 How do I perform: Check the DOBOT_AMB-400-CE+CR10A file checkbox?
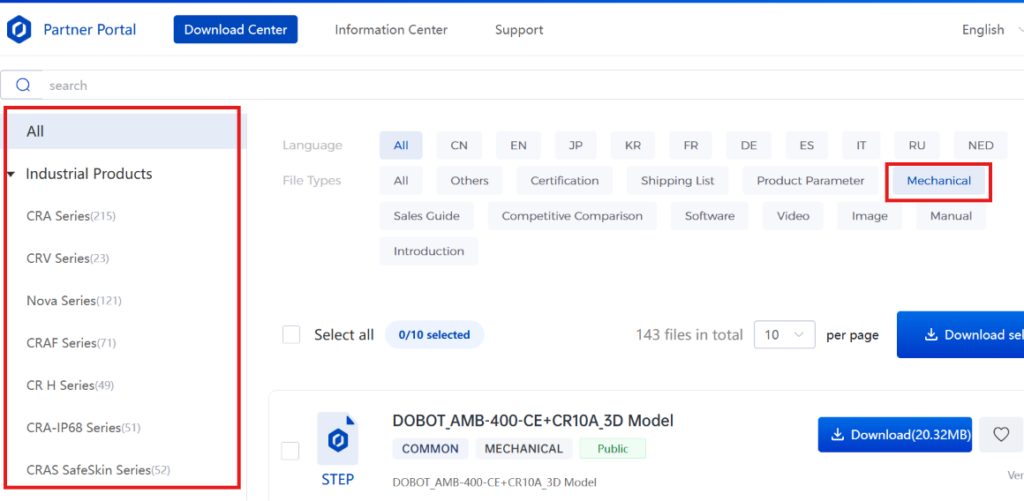coord(290,451)
